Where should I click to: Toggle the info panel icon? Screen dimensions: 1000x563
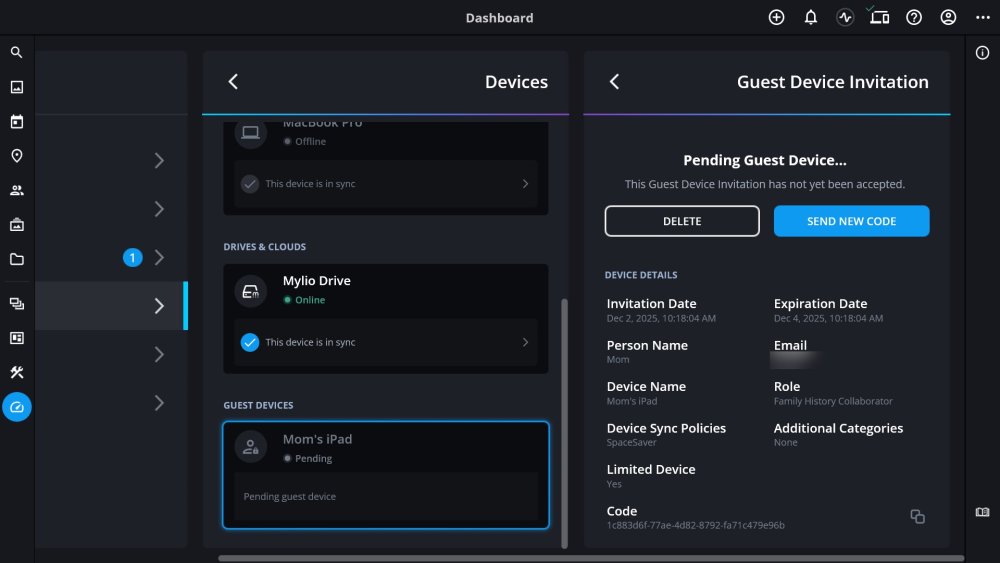[x=982, y=53]
